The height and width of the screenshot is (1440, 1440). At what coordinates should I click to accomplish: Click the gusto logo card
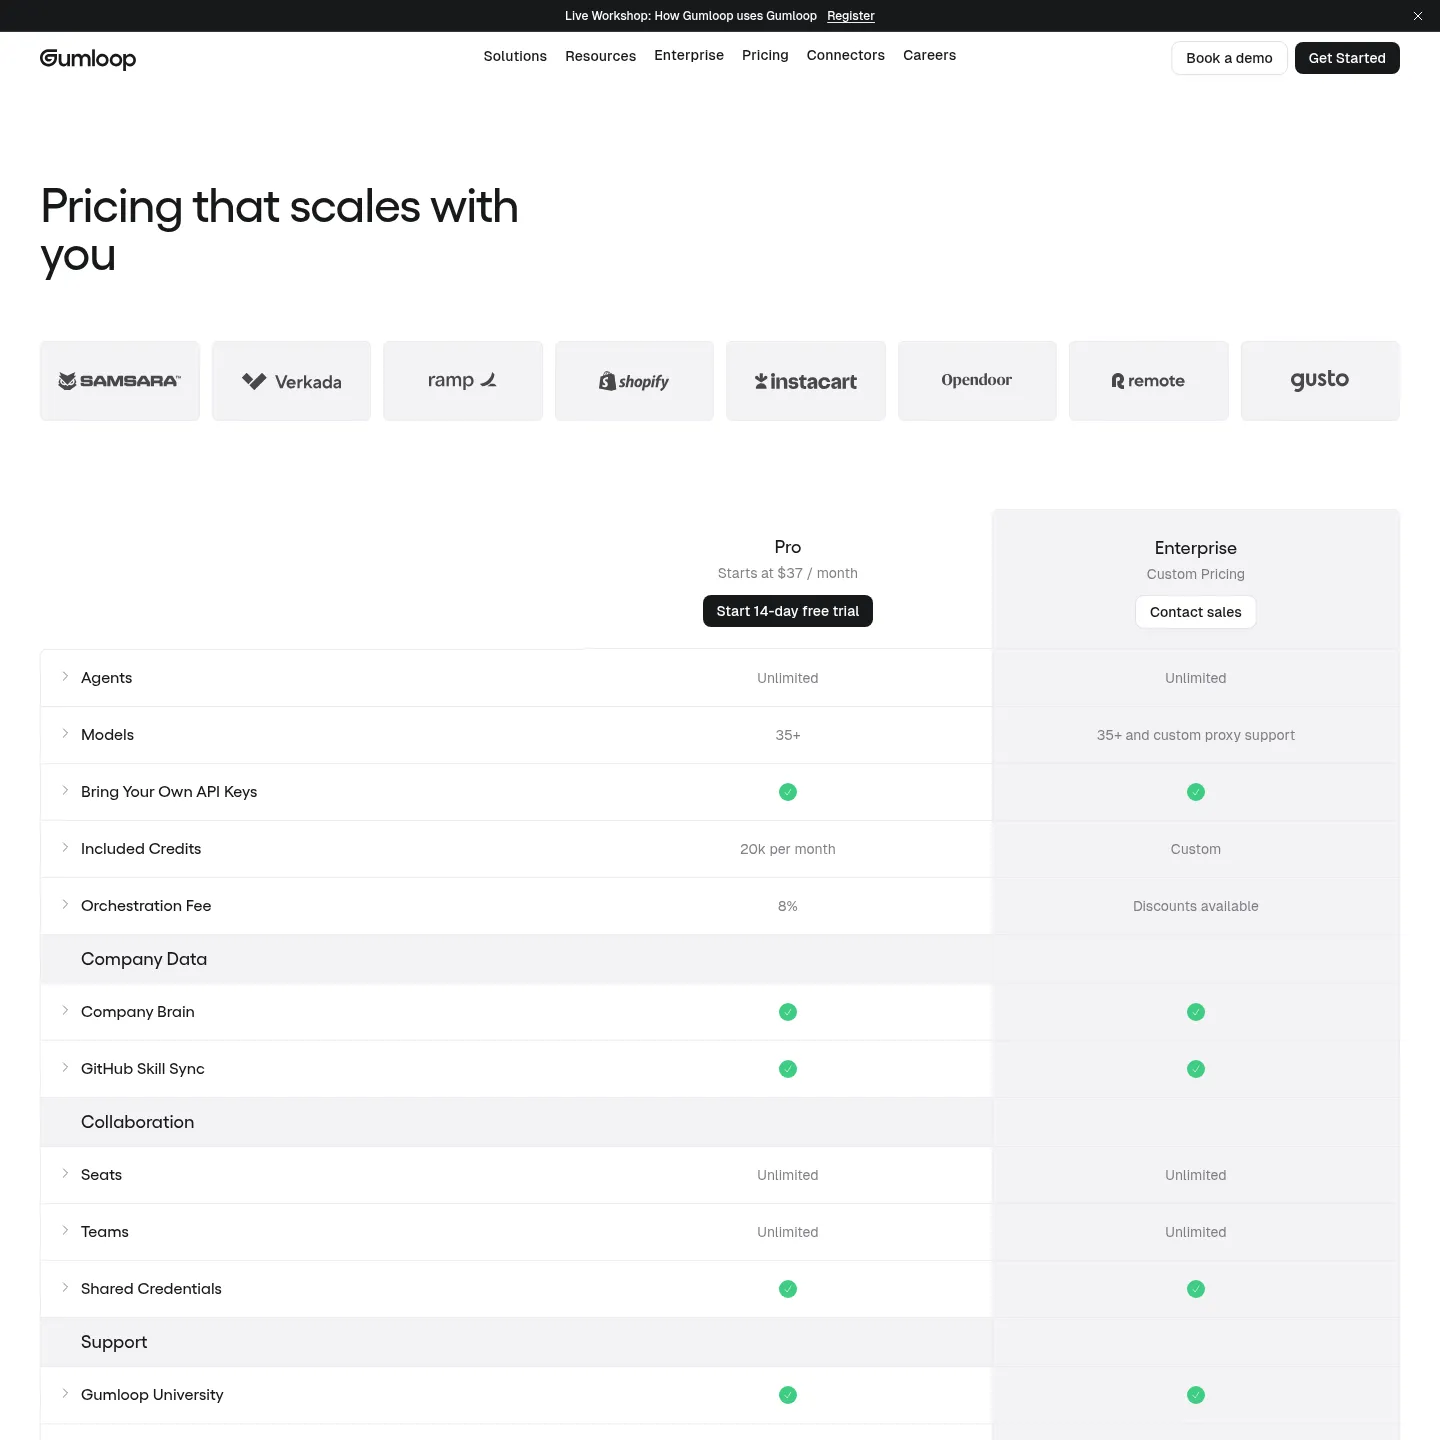(1320, 381)
